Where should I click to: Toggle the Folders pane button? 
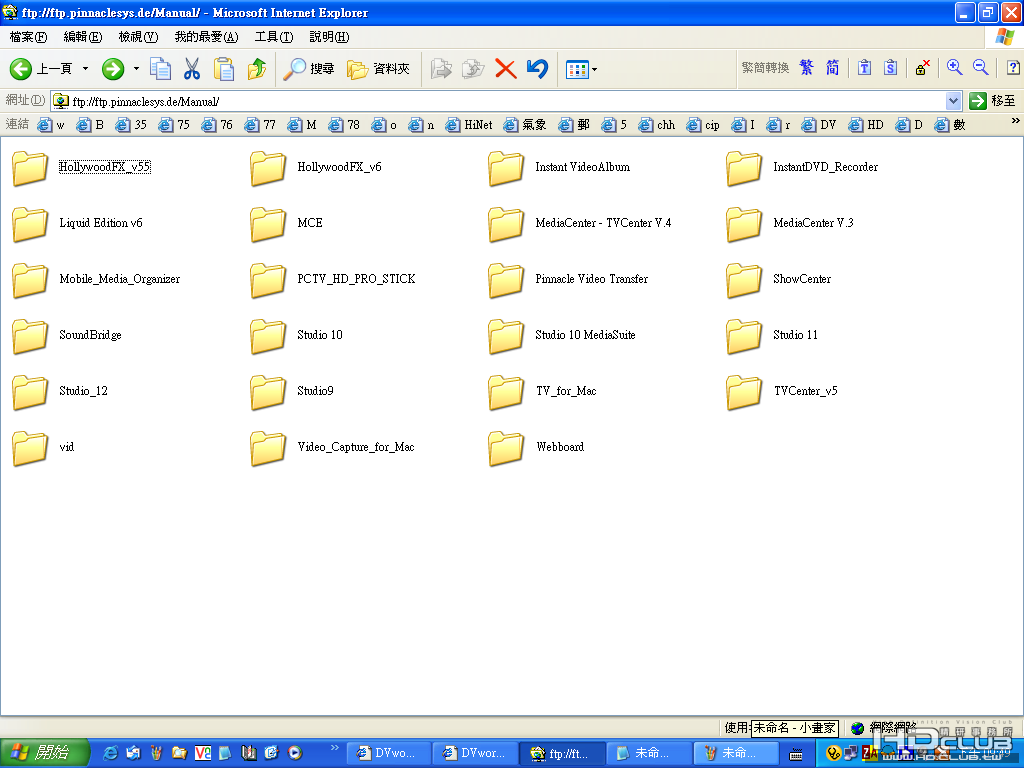pyautogui.click(x=378, y=69)
